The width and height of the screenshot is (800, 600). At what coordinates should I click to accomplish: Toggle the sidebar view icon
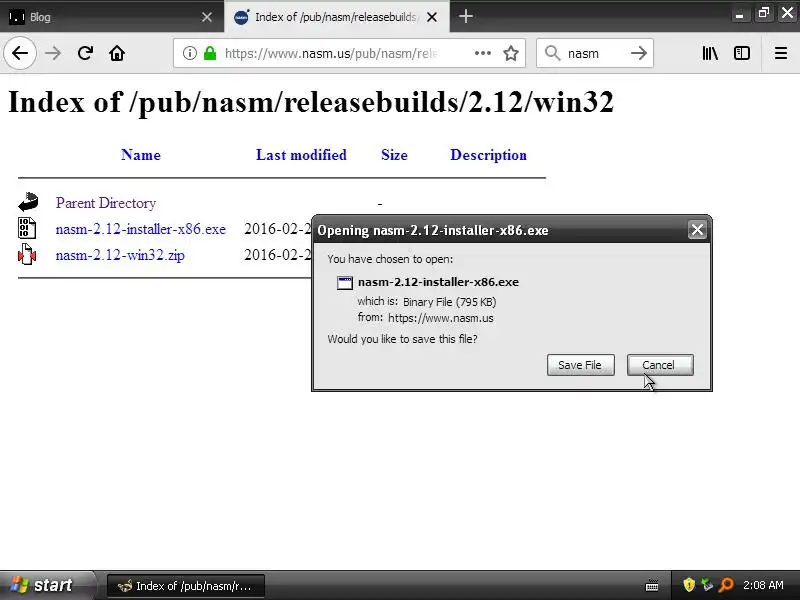pos(742,53)
